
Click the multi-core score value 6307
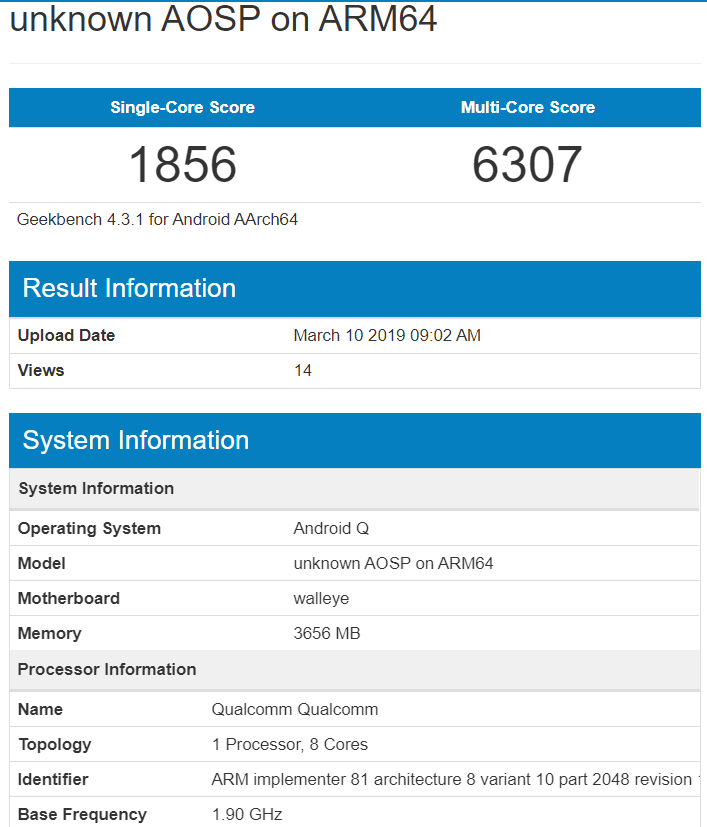pyautogui.click(x=528, y=165)
